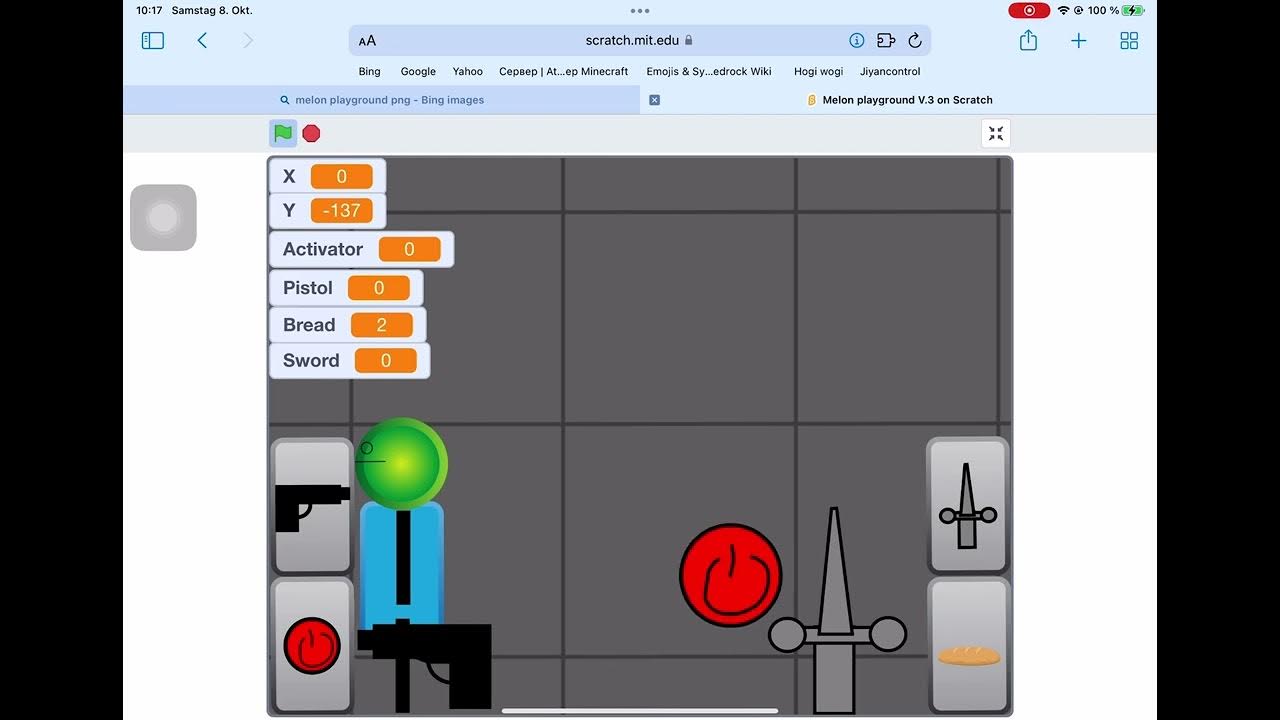Switch to melon playground png Bing images tab
Image resolution: width=1280 pixels, height=720 pixels.
coord(381,100)
